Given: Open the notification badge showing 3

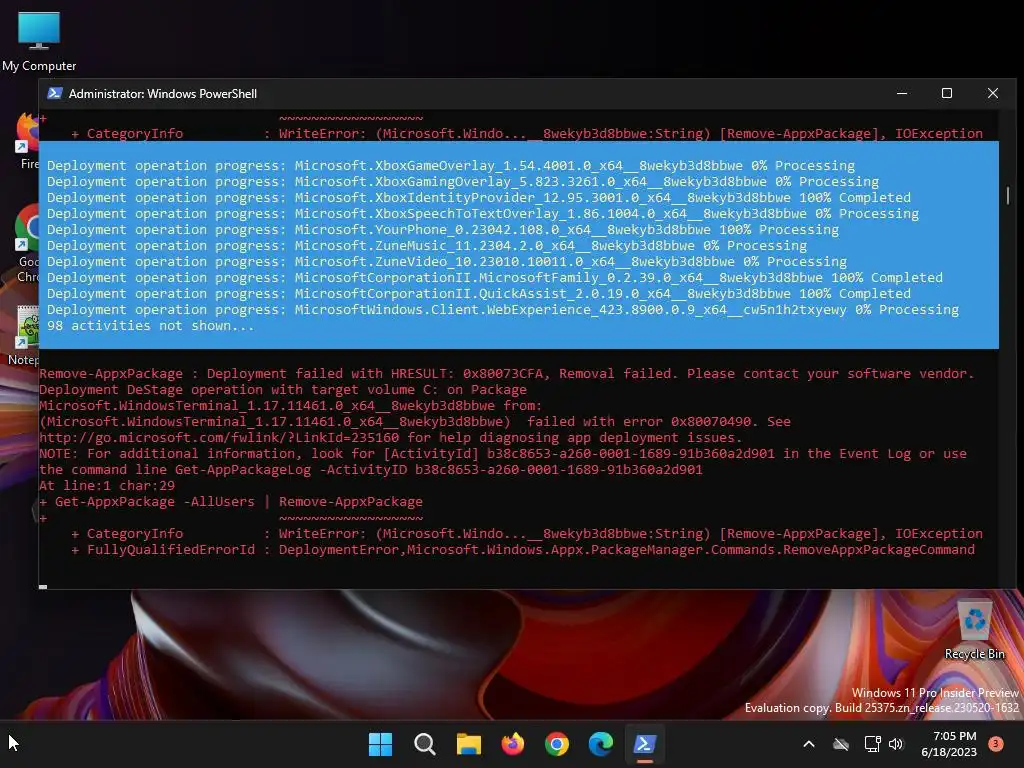Looking at the screenshot, I should tap(996, 743).
